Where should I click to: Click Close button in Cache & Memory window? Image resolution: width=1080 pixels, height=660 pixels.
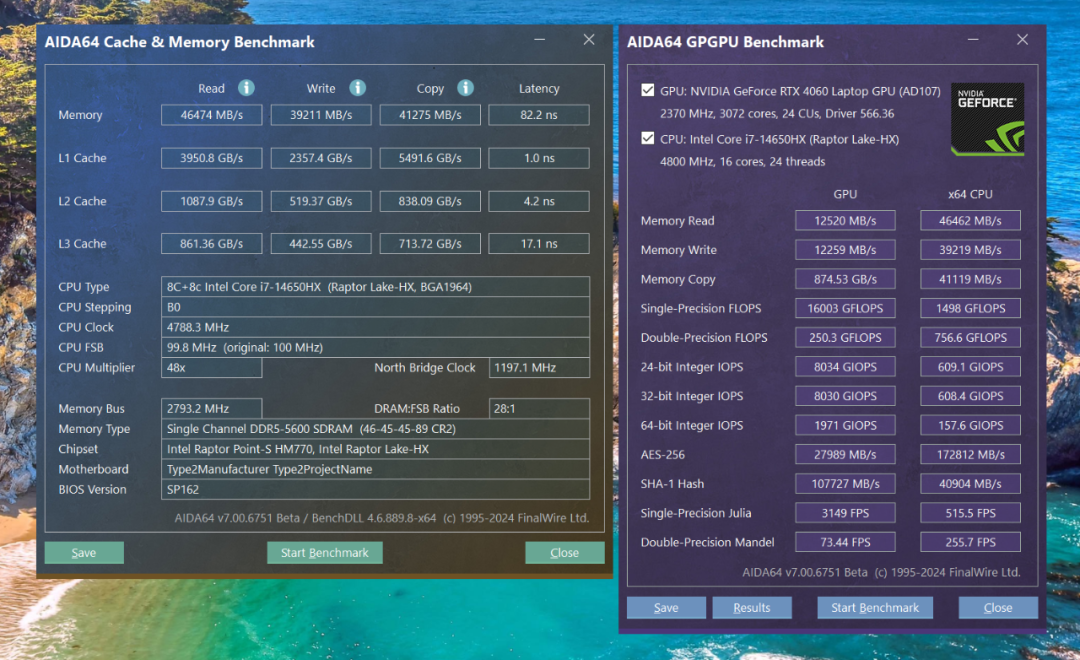point(565,553)
